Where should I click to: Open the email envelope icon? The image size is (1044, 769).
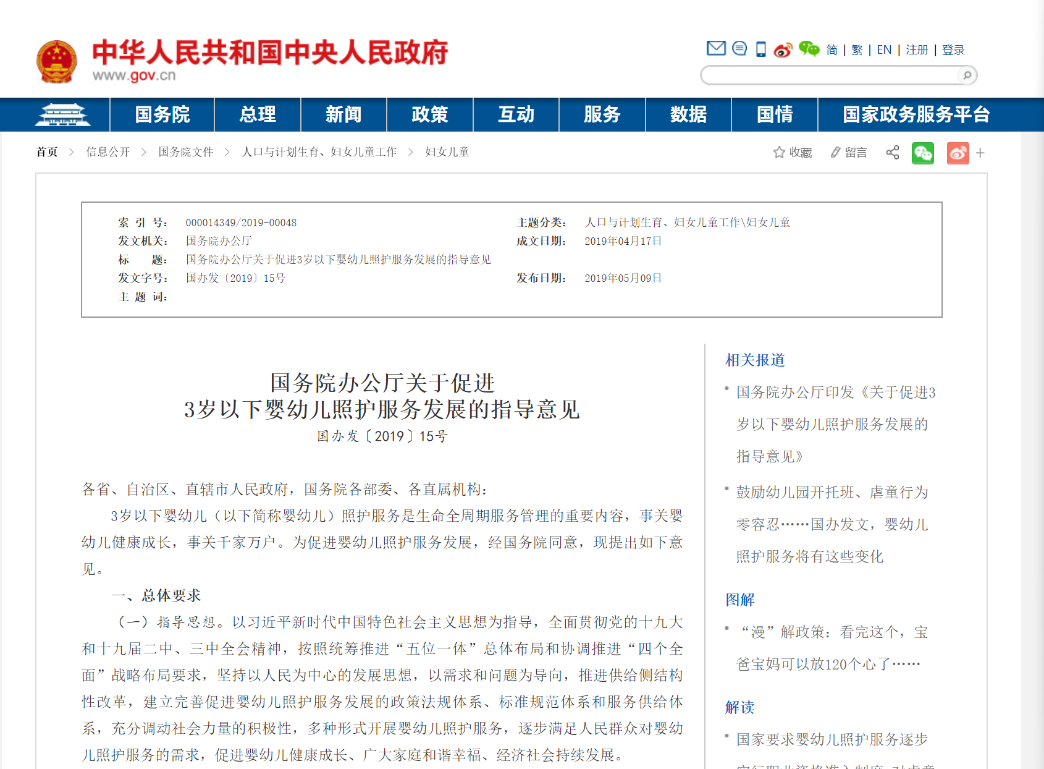pyautogui.click(x=716, y=49)
